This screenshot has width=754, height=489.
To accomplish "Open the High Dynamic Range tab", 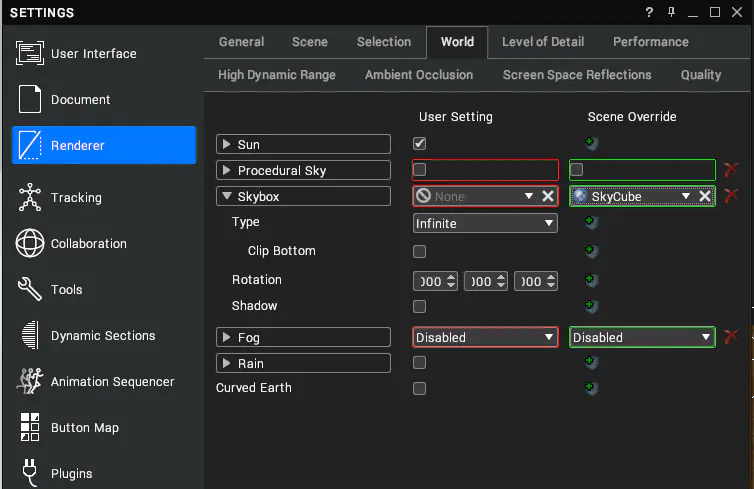I will pos(277,75).
